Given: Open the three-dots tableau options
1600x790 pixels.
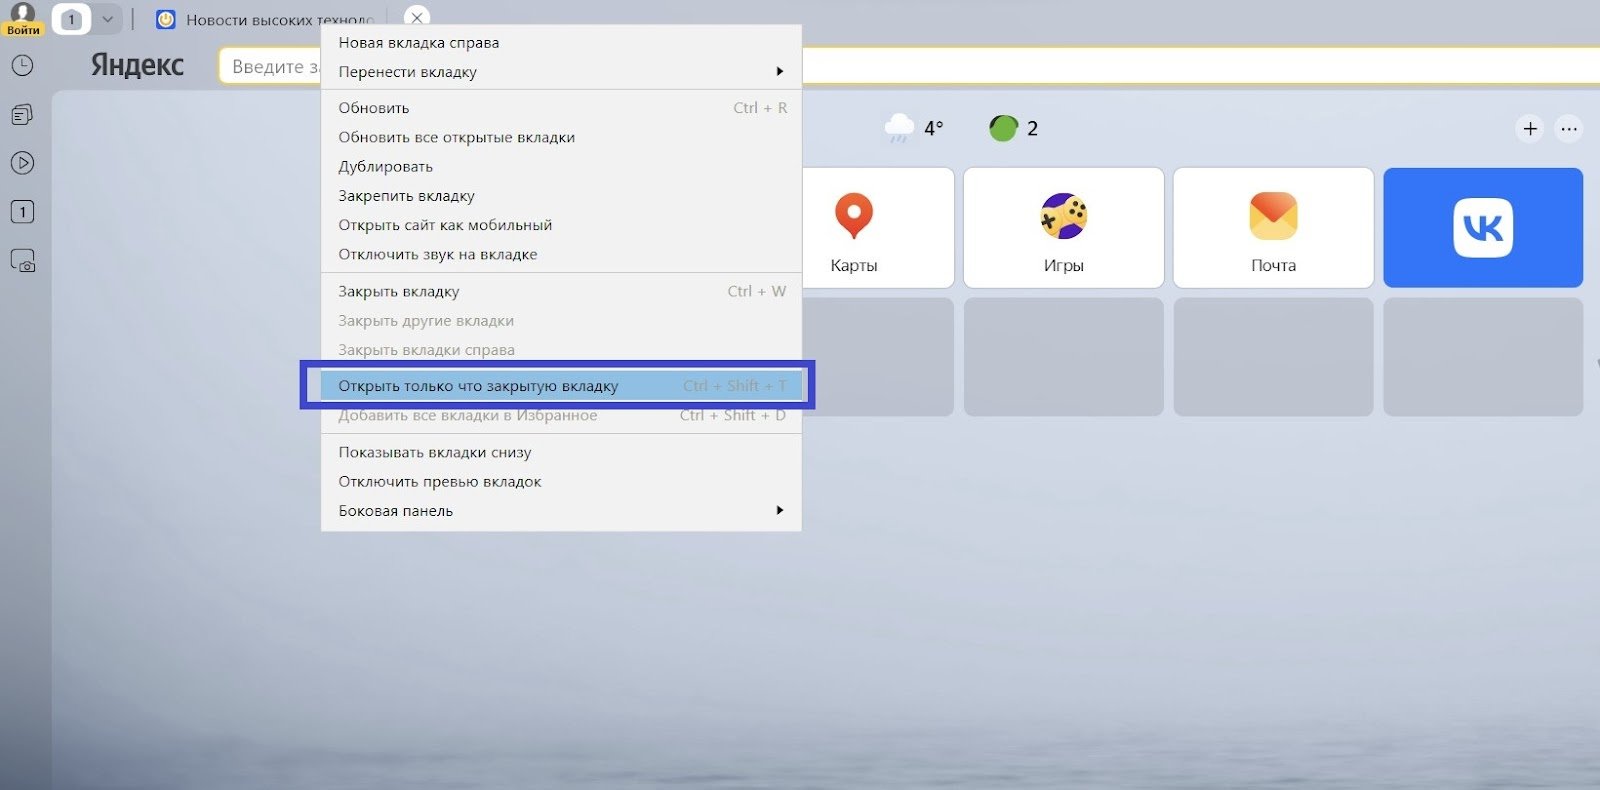Looking at the screenshot, I should 1569,128.
